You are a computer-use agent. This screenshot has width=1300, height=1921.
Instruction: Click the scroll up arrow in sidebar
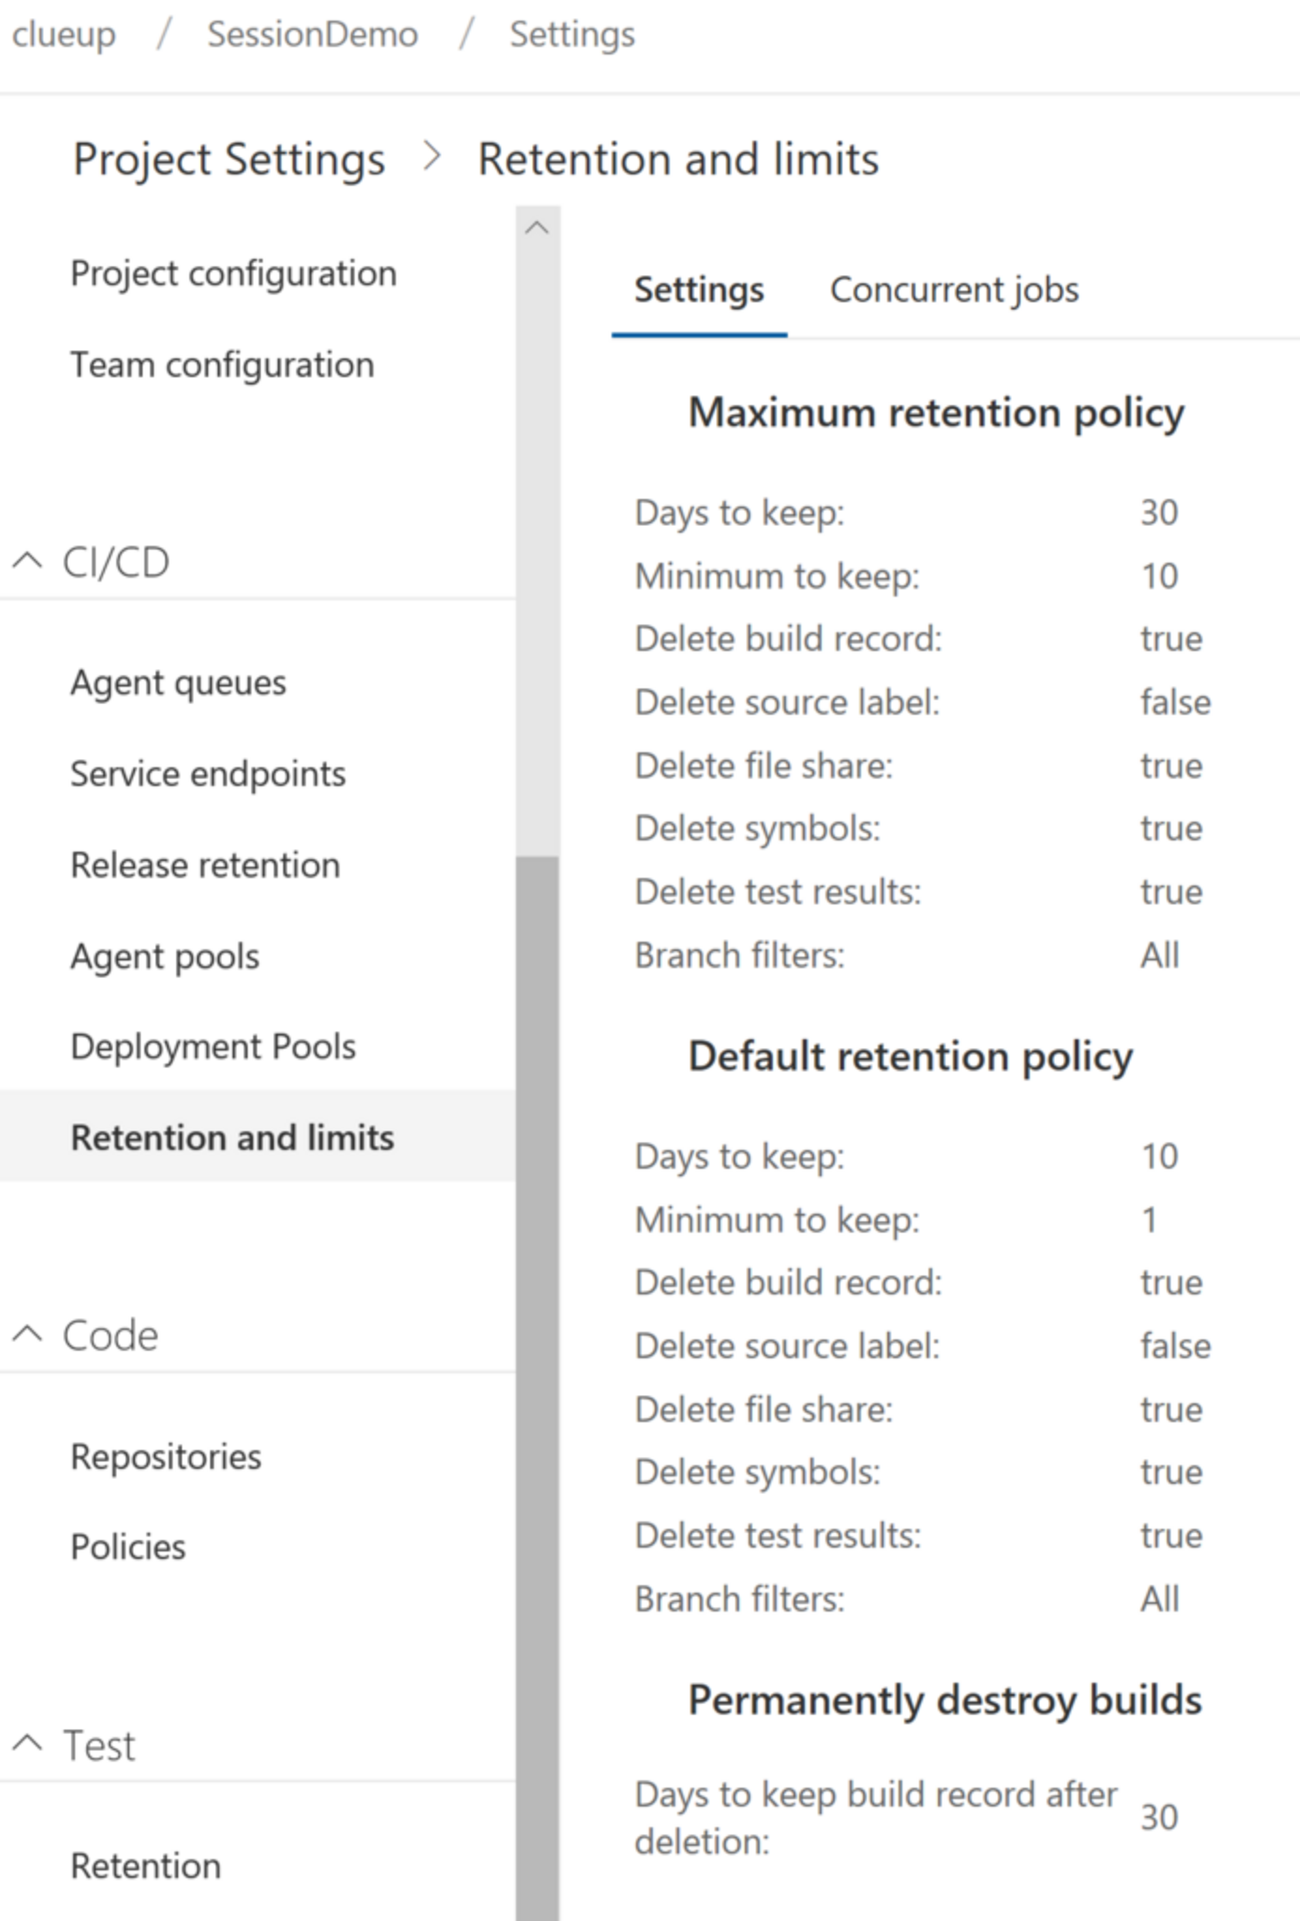pyautogui.click(x=537, y=228)
